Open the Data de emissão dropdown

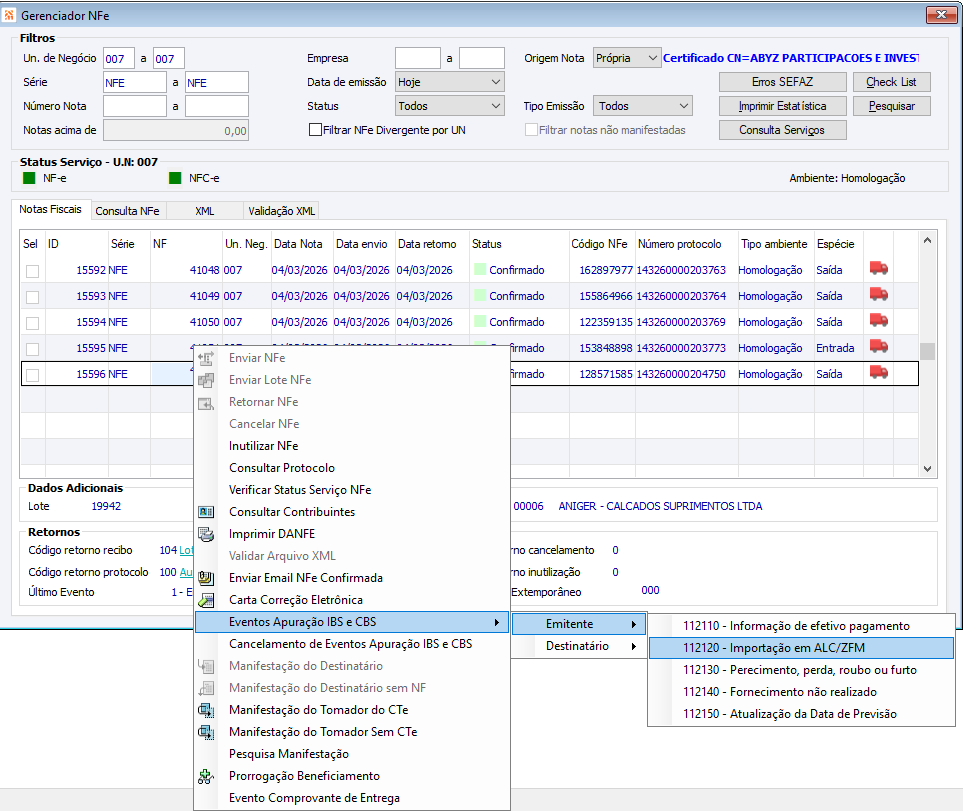(449, 82)
